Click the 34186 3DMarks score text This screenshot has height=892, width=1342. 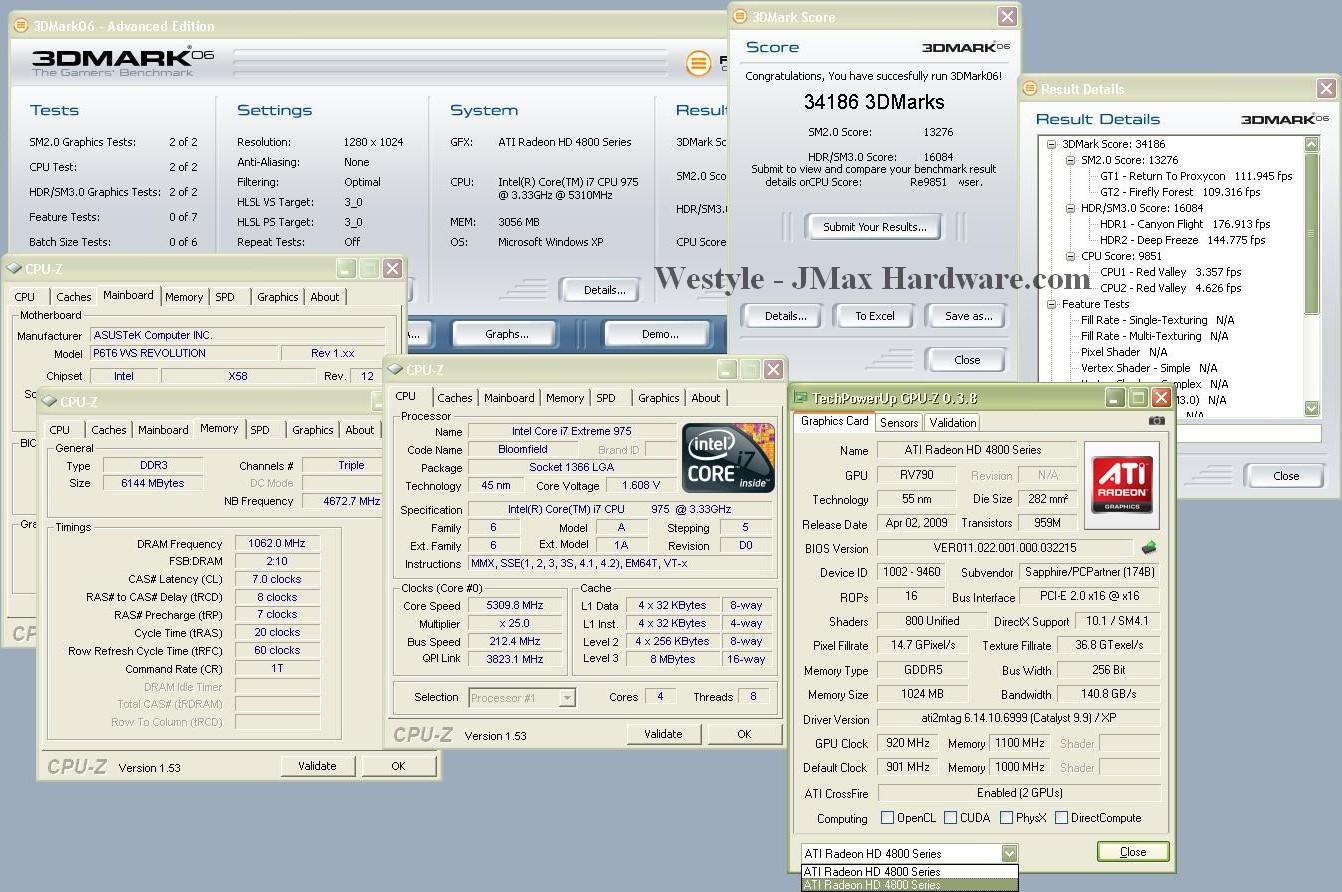(874, 102)
